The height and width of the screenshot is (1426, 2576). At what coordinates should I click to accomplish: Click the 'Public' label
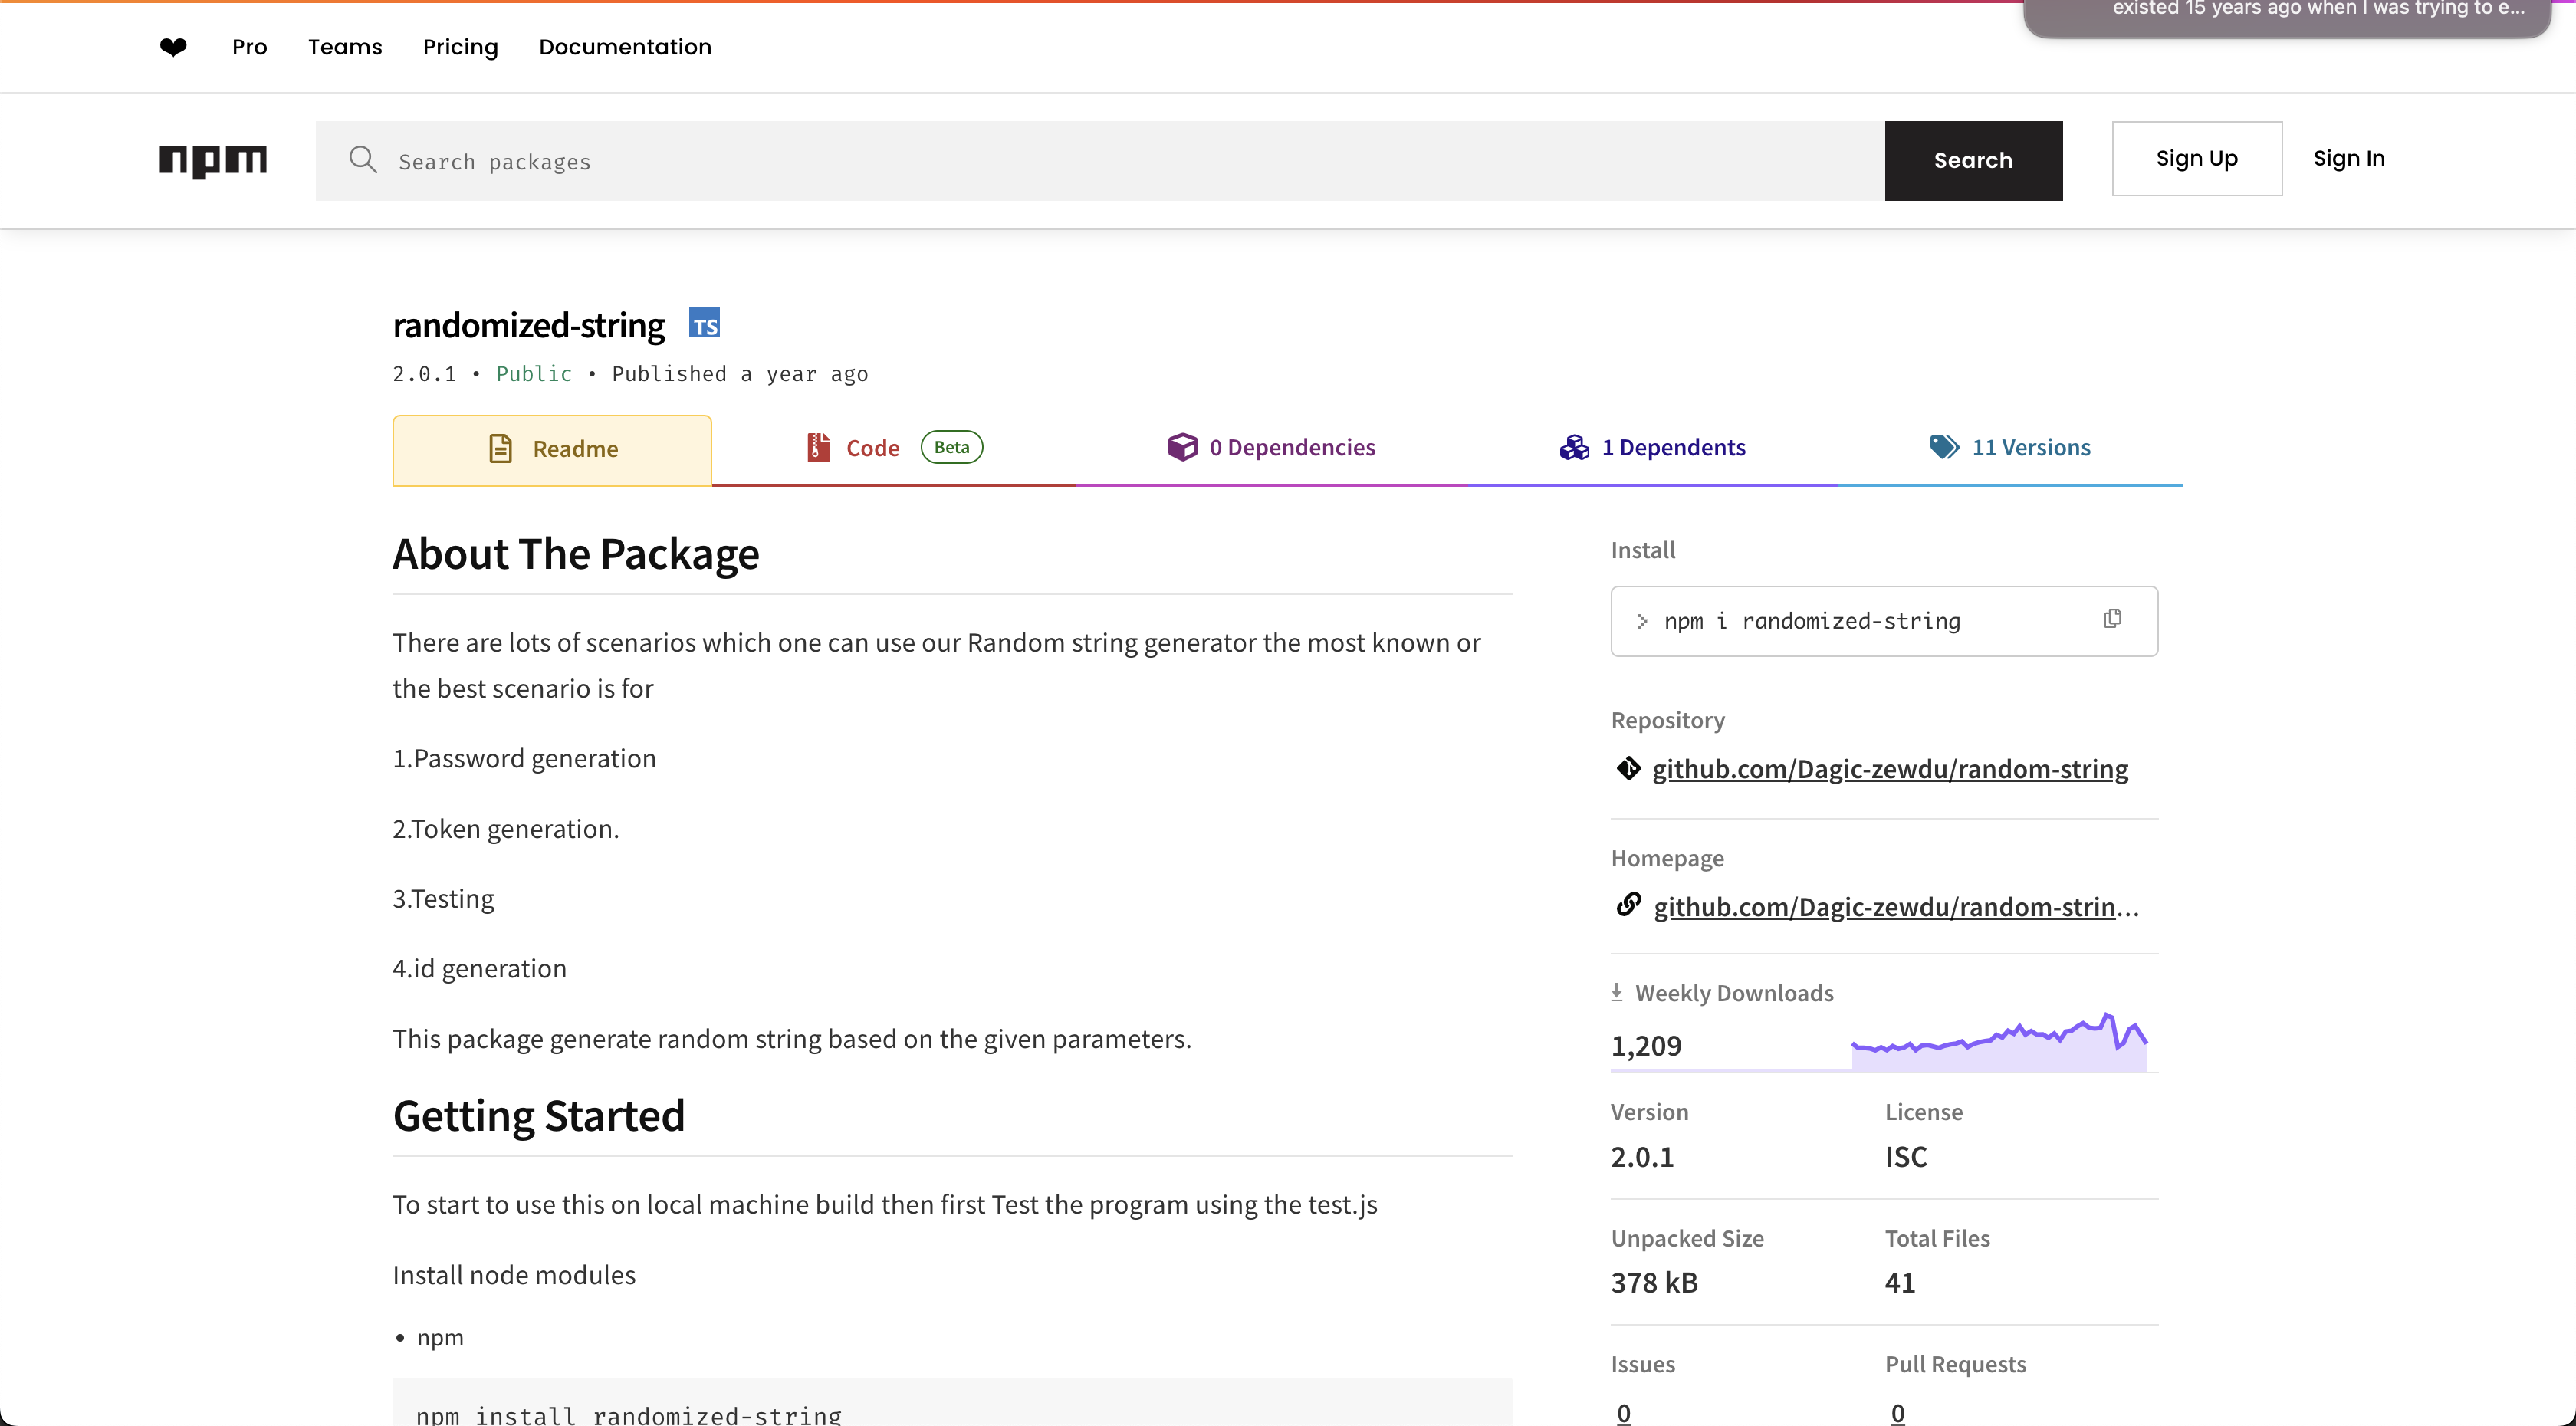point(534,373)
